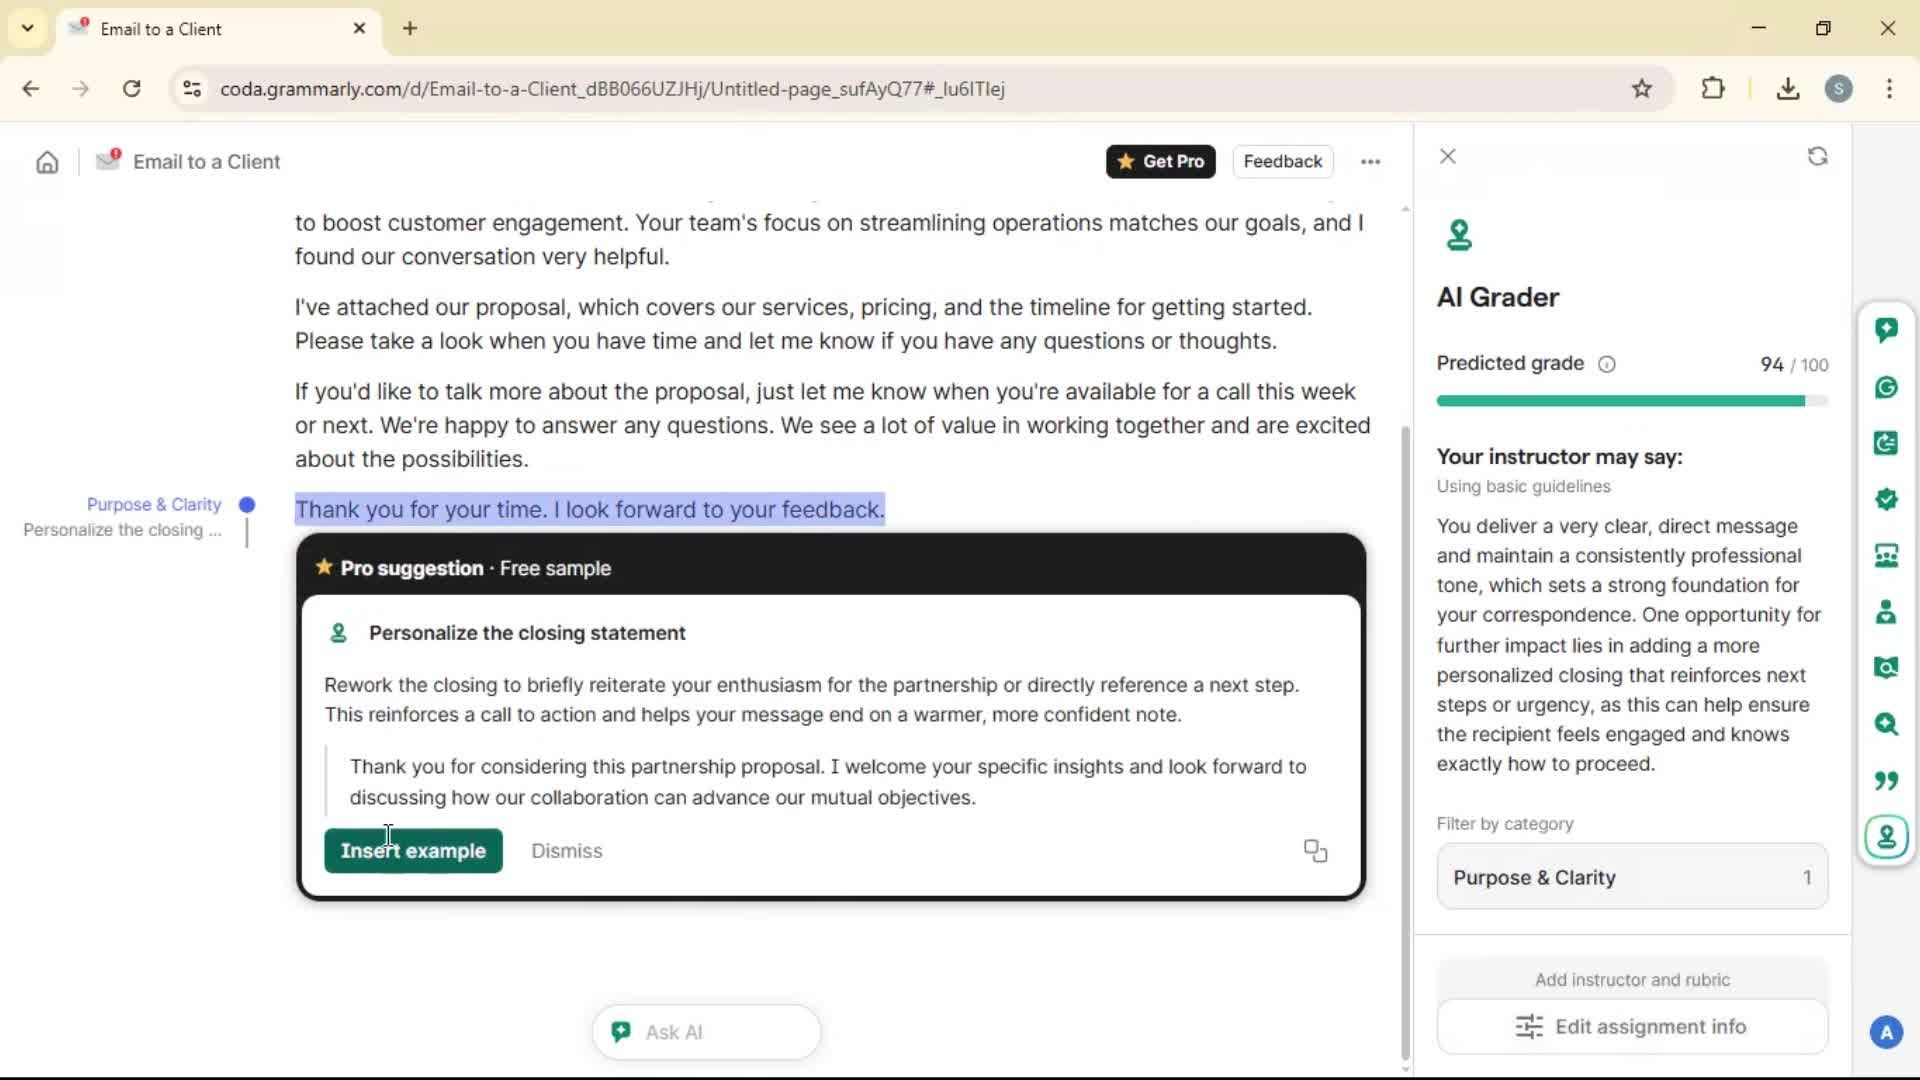Expand the Purpose & Clarity category filter

(x=1631, y=877)
